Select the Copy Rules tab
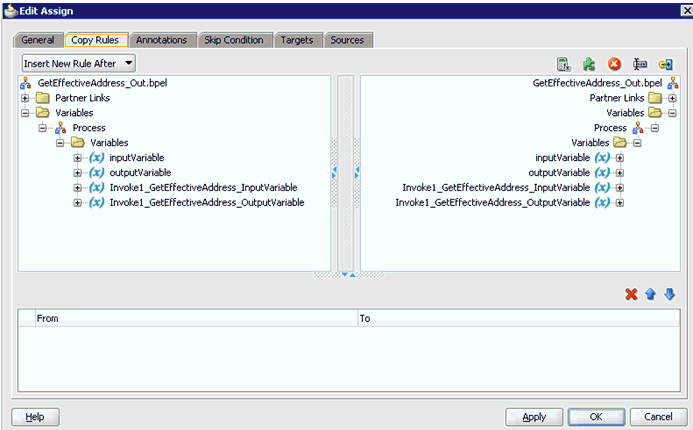 tap(95, 40)
